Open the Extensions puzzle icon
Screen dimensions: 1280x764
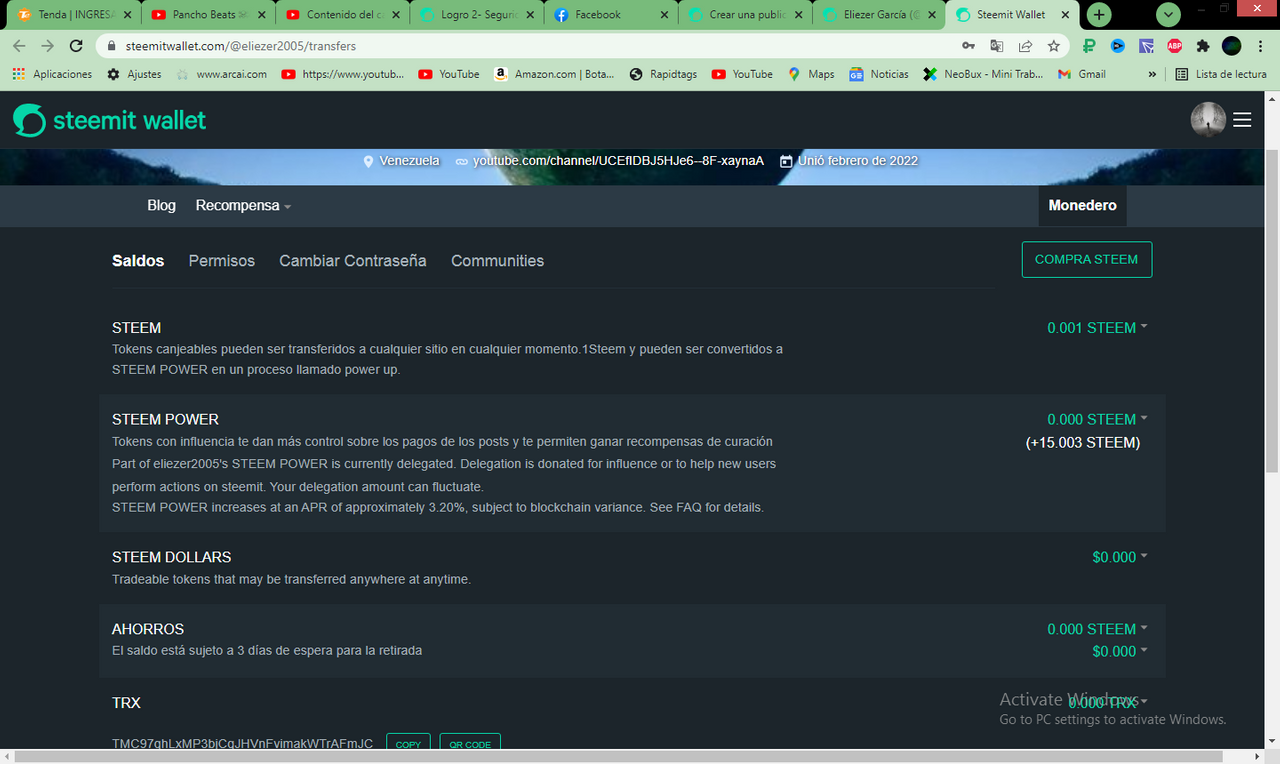coord(1203,46)
